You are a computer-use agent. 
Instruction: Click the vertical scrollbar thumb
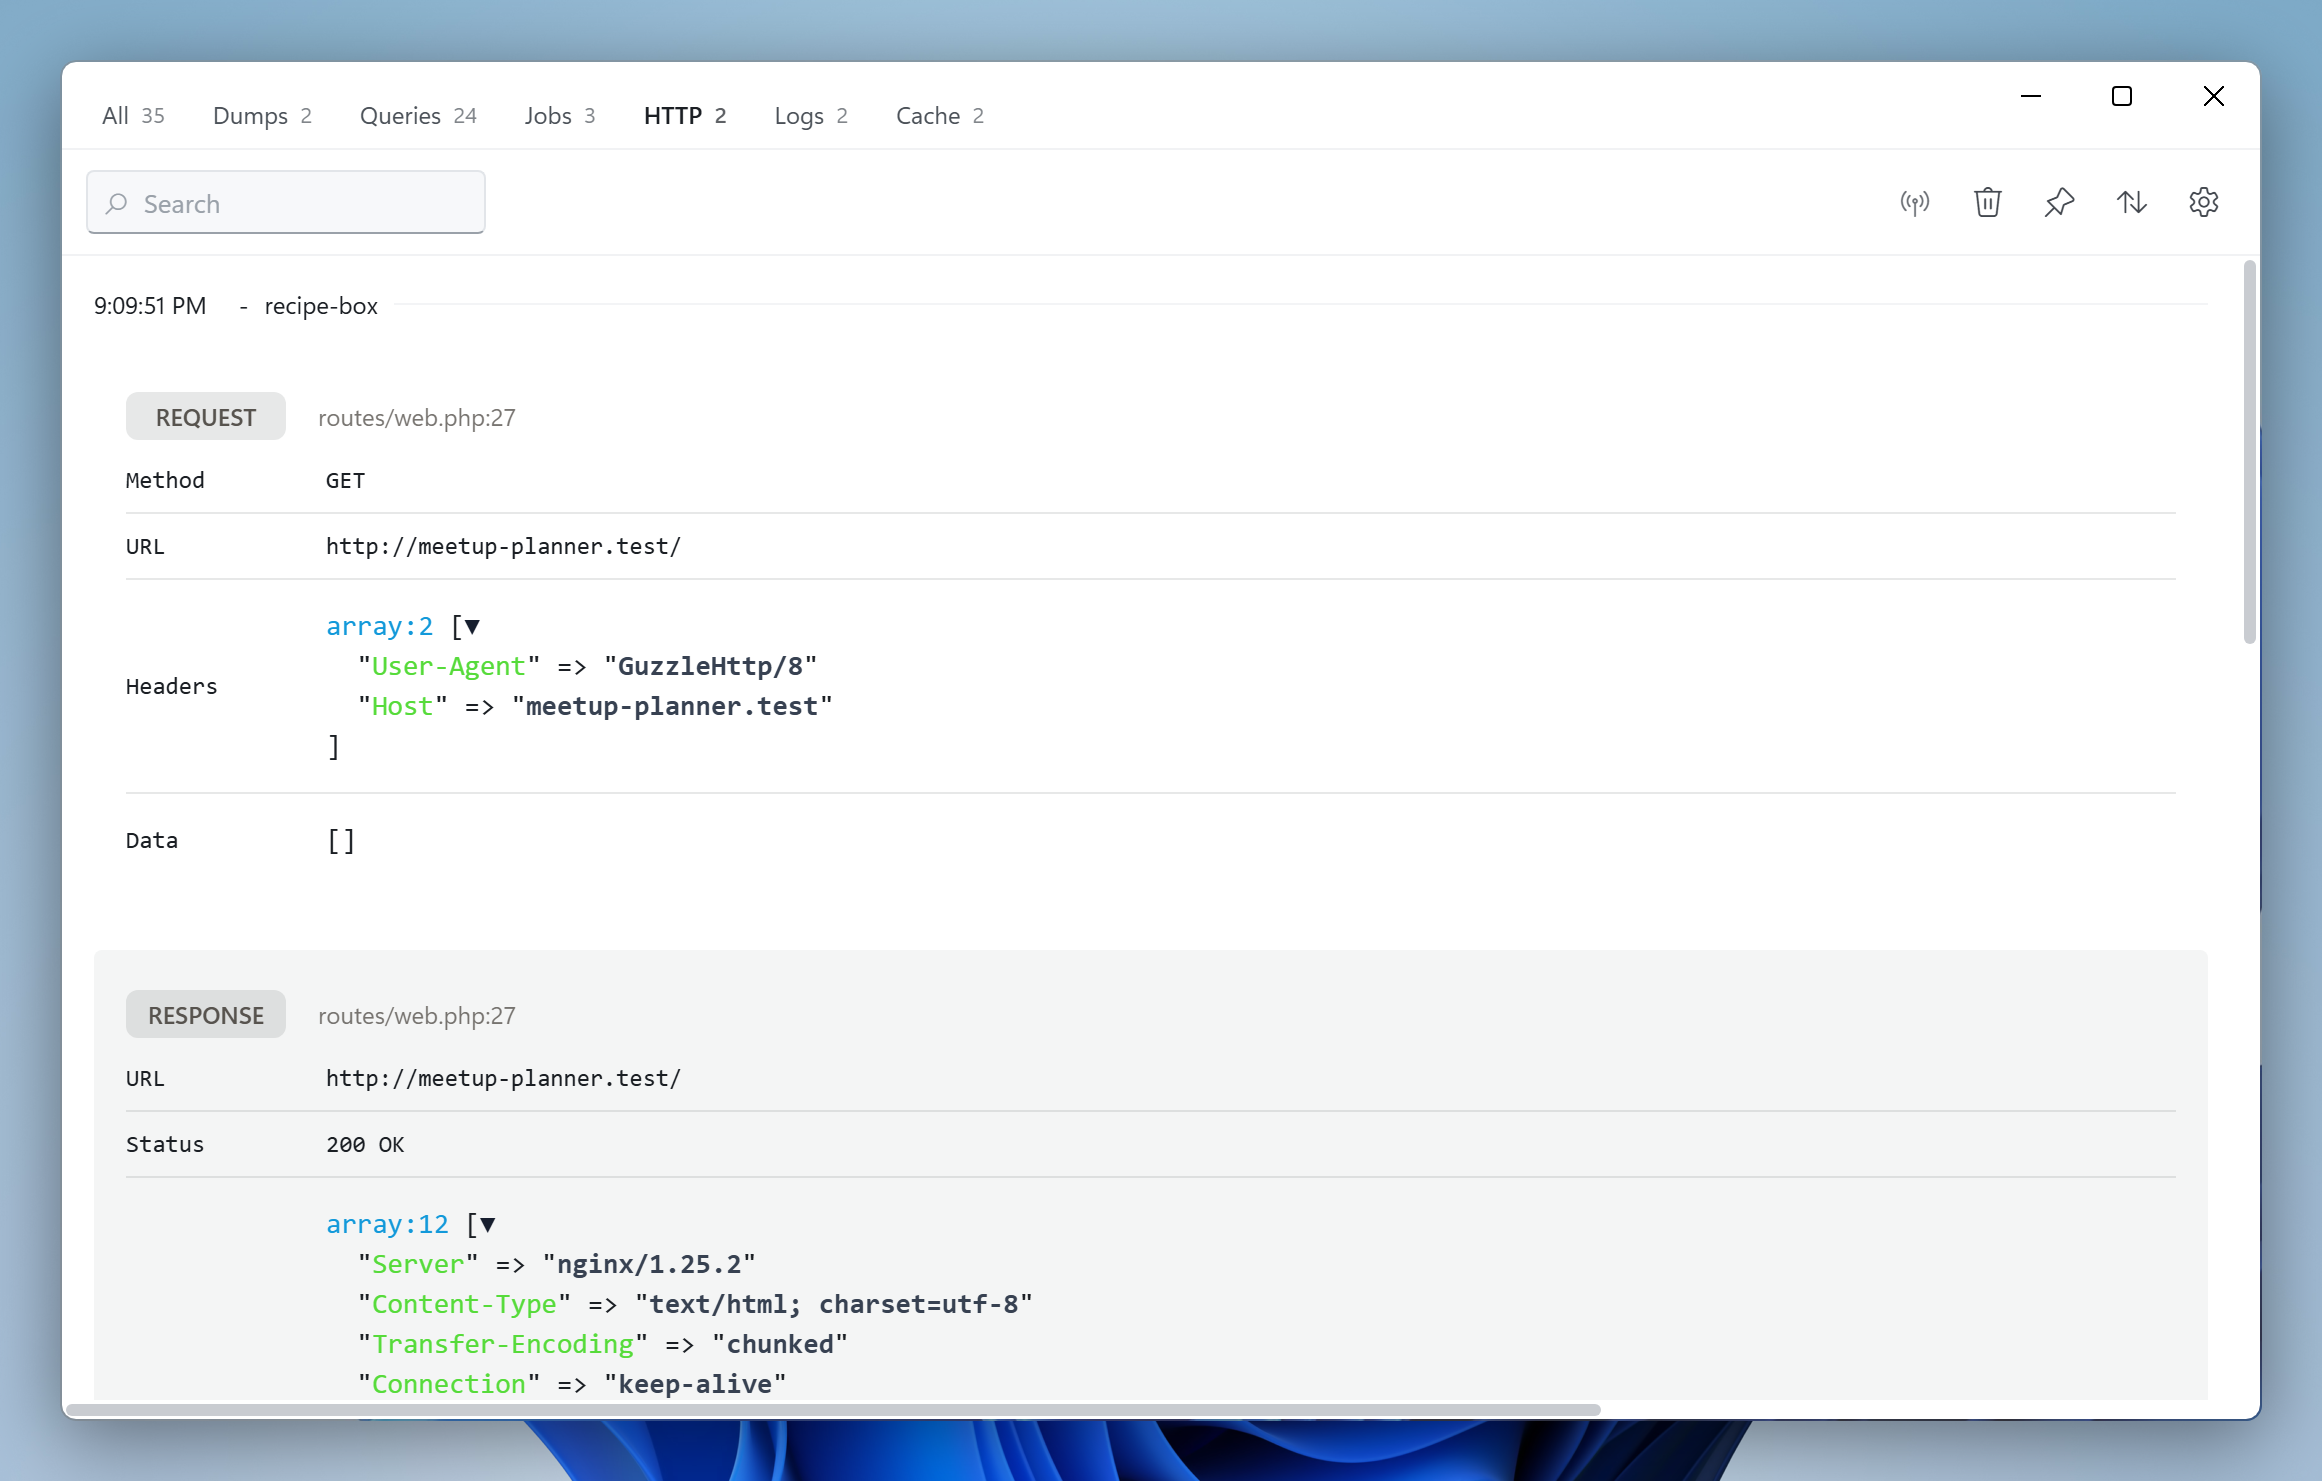coord(2249,452)
